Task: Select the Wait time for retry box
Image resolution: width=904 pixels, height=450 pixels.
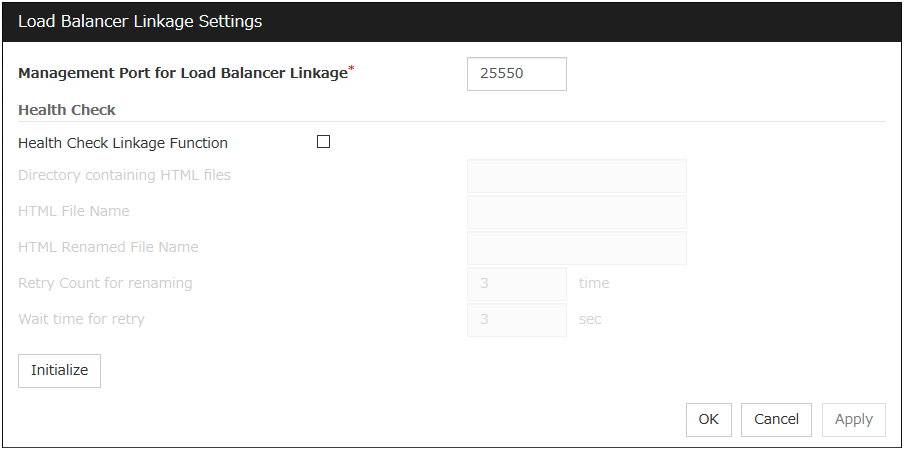Action: pos(516,320)
